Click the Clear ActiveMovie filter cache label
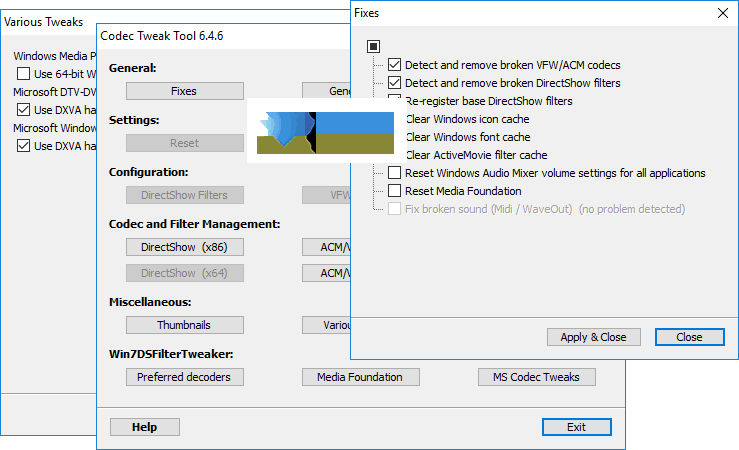 pos(476,155)
